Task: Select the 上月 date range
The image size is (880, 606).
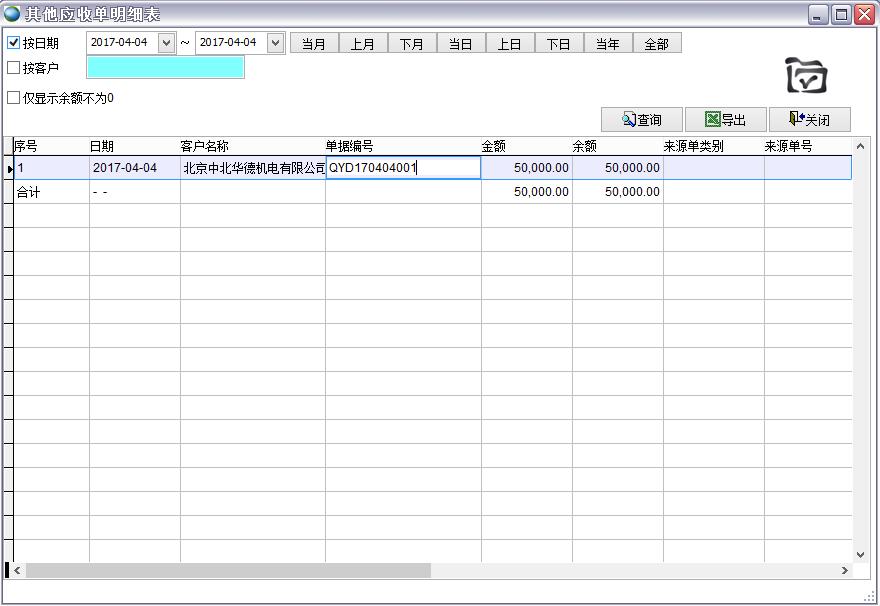Action: pyautogui.click(x=363, y=43)
